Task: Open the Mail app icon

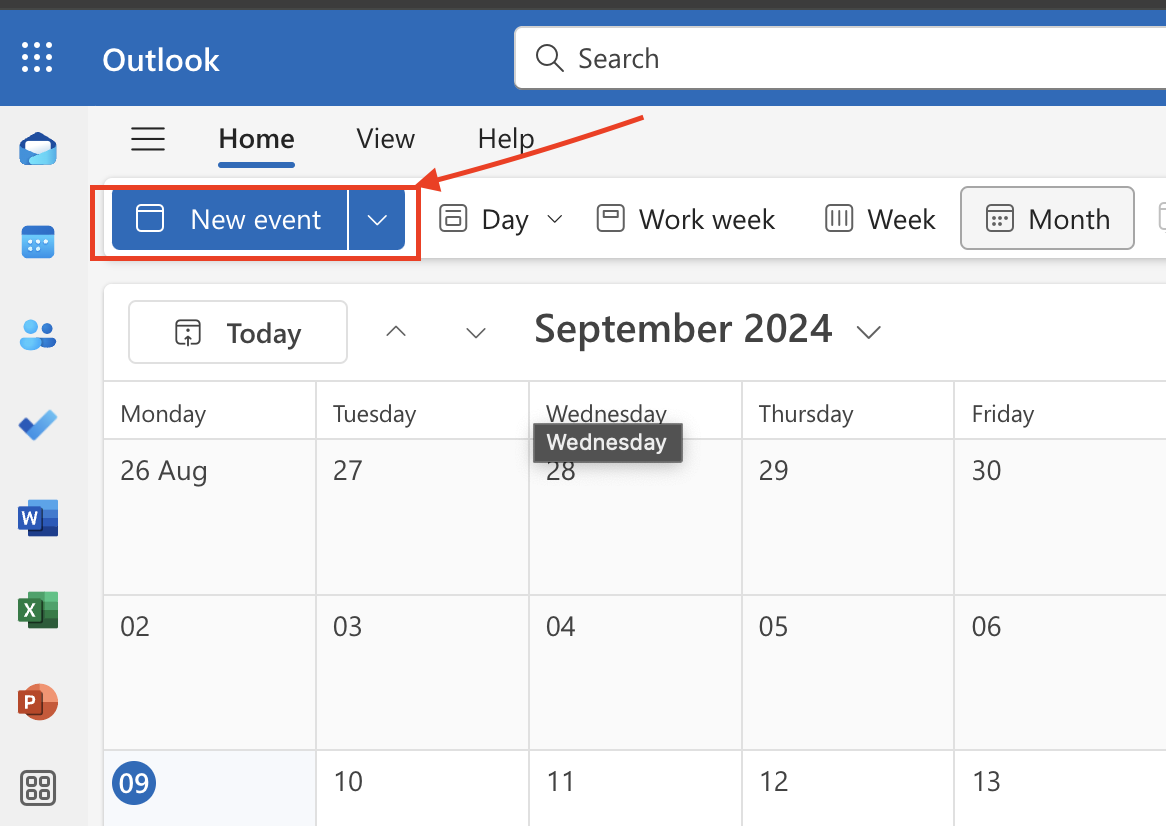Action: click(37, 149)
